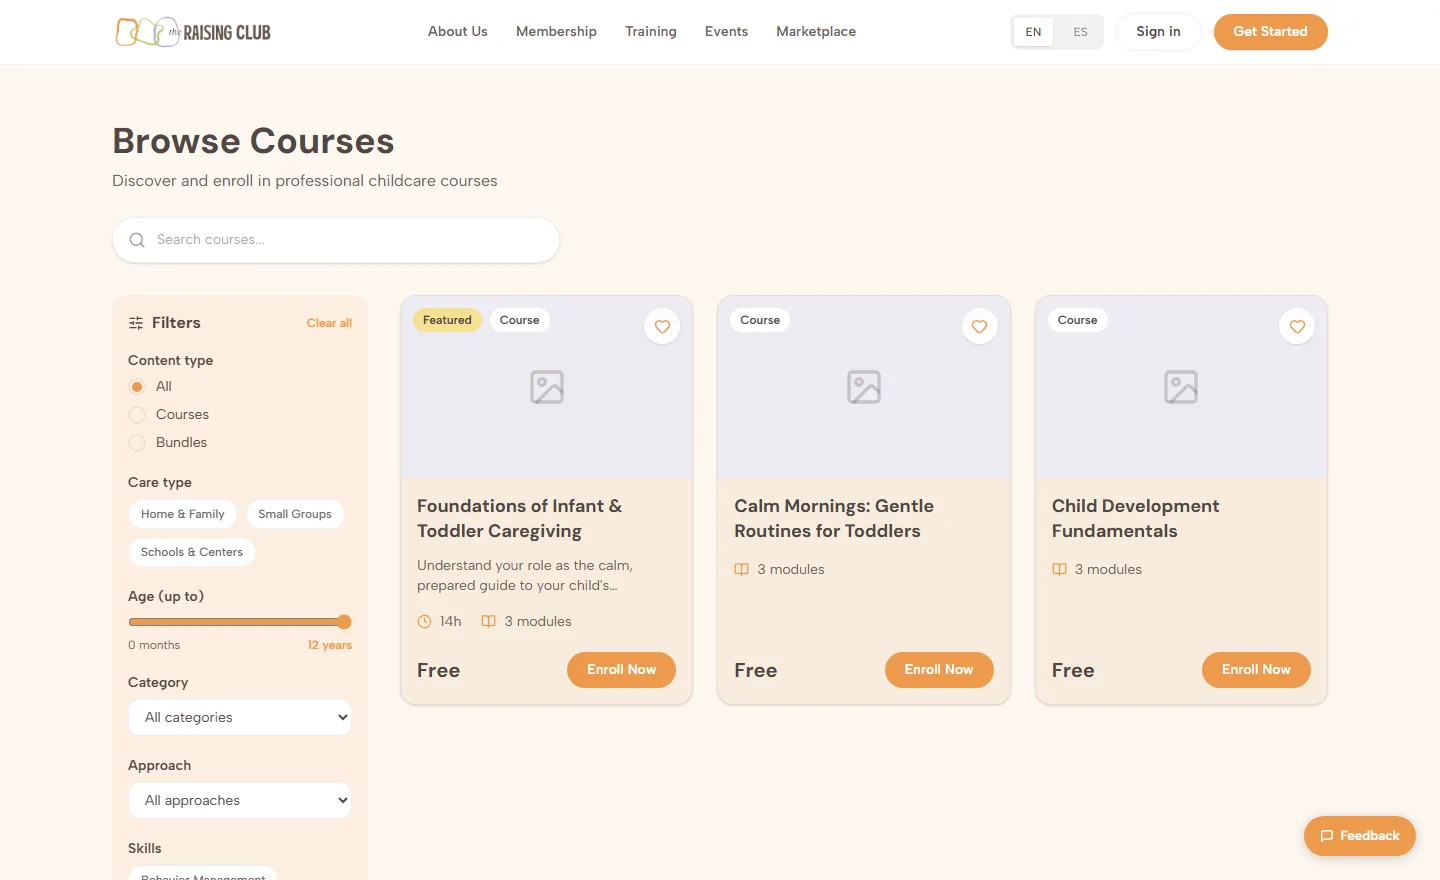The image size is (1440, 880).
Task: Open the Calm Mornings: Gentle Routines for Toddlers title
Action: point(834,518)
